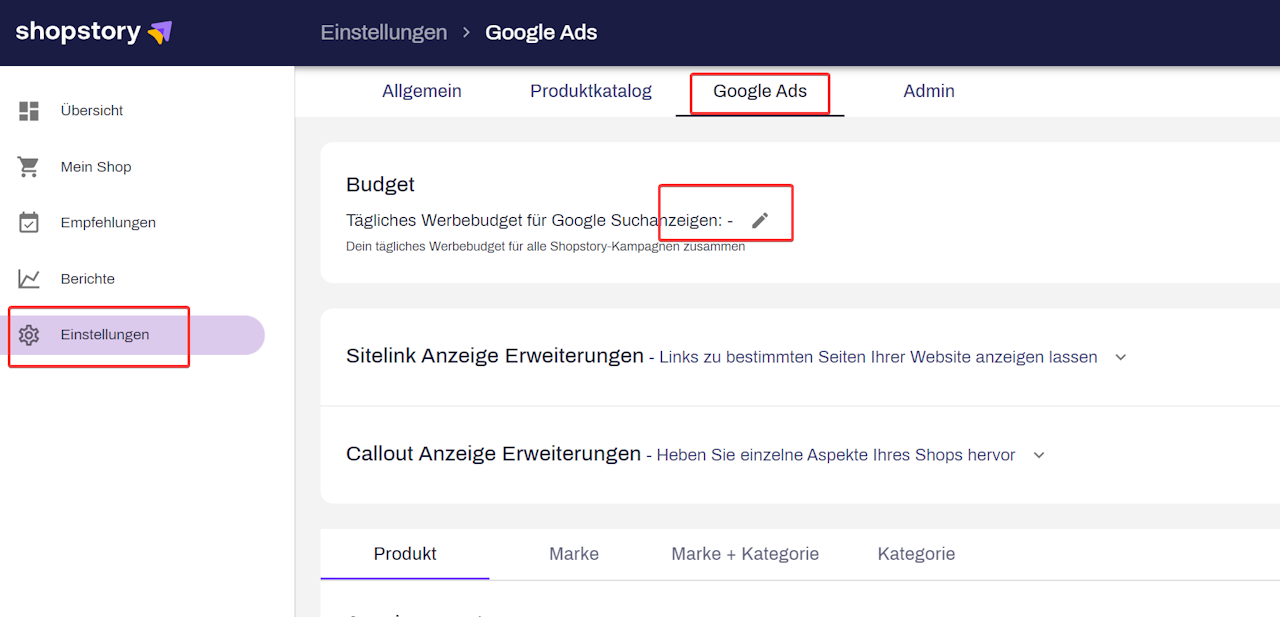Expand Sitelink Anzeige Erweiterungen chevron
The width and height of the screenshot is (1280, 617).
[1121, 357]
